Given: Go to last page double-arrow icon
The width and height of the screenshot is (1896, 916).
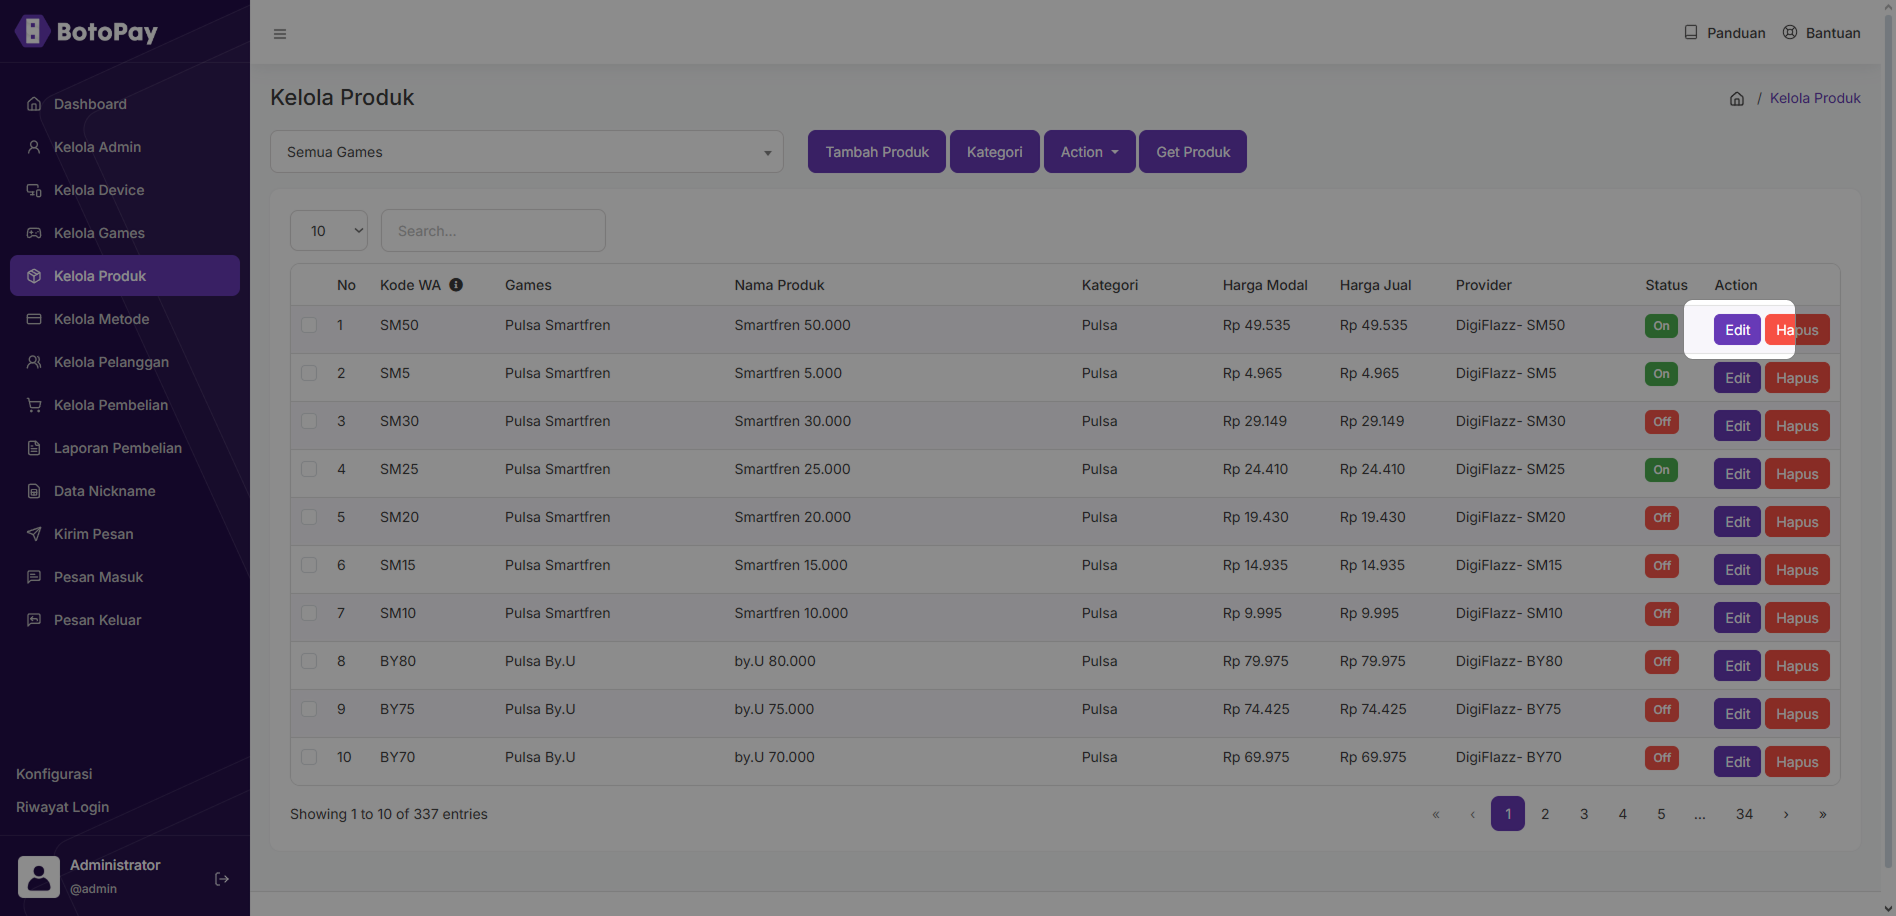Looking at the screenshot, I should 1823,814.
